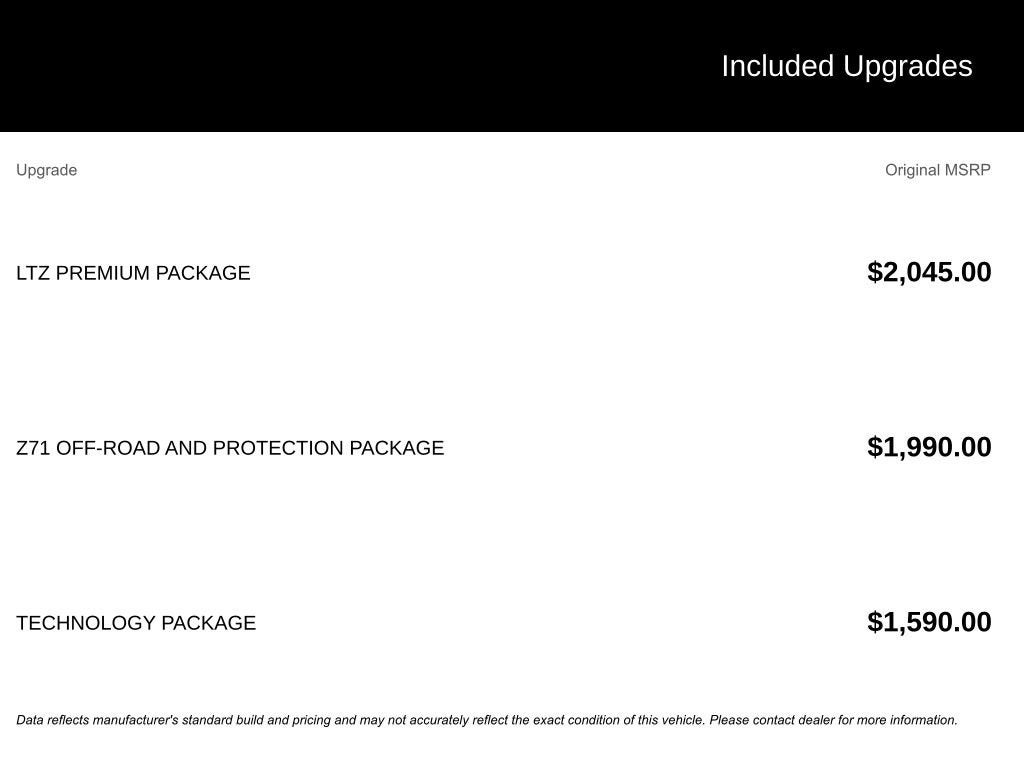Select the Z71 OFF-ROAD AND PROTECTION PACKAGE label
This screenshot has width=1024, height=768.
coord(230,448)
